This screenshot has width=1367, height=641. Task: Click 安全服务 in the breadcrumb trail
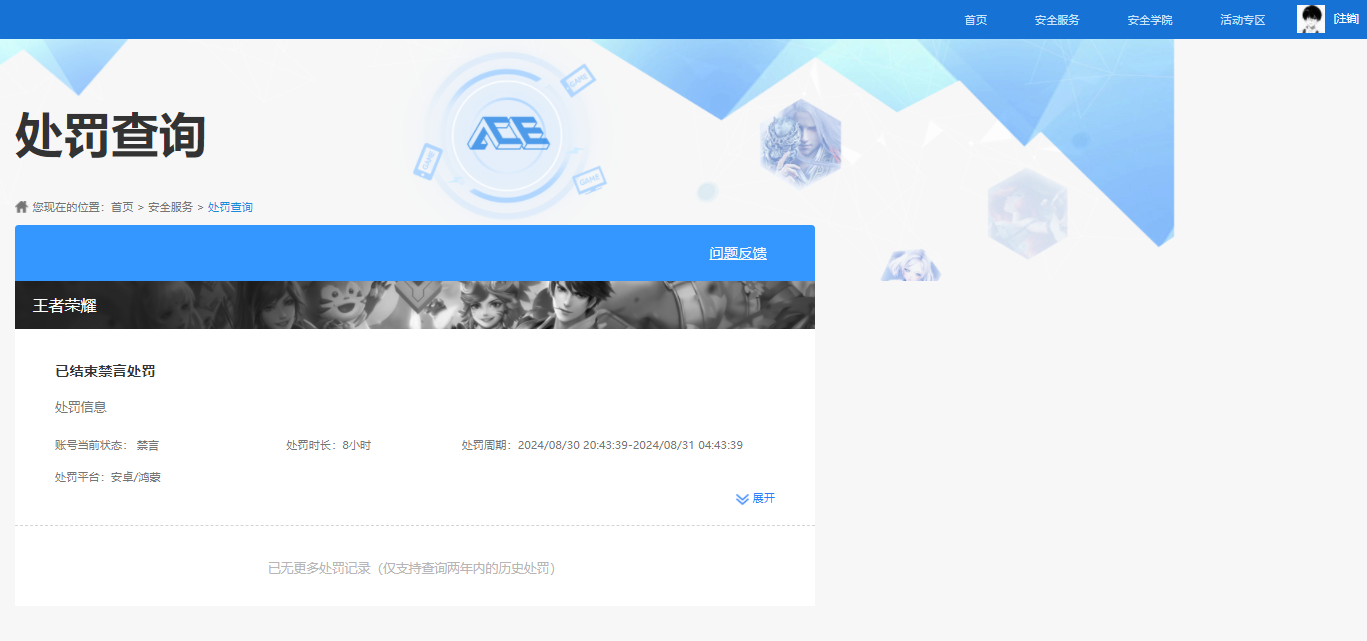click(x=170, y=207)
